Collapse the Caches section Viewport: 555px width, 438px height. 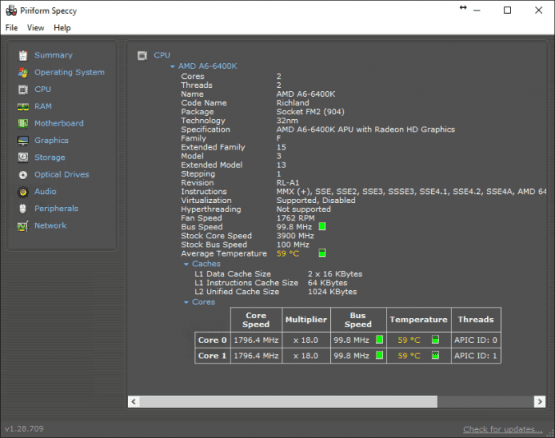point(186,264)
